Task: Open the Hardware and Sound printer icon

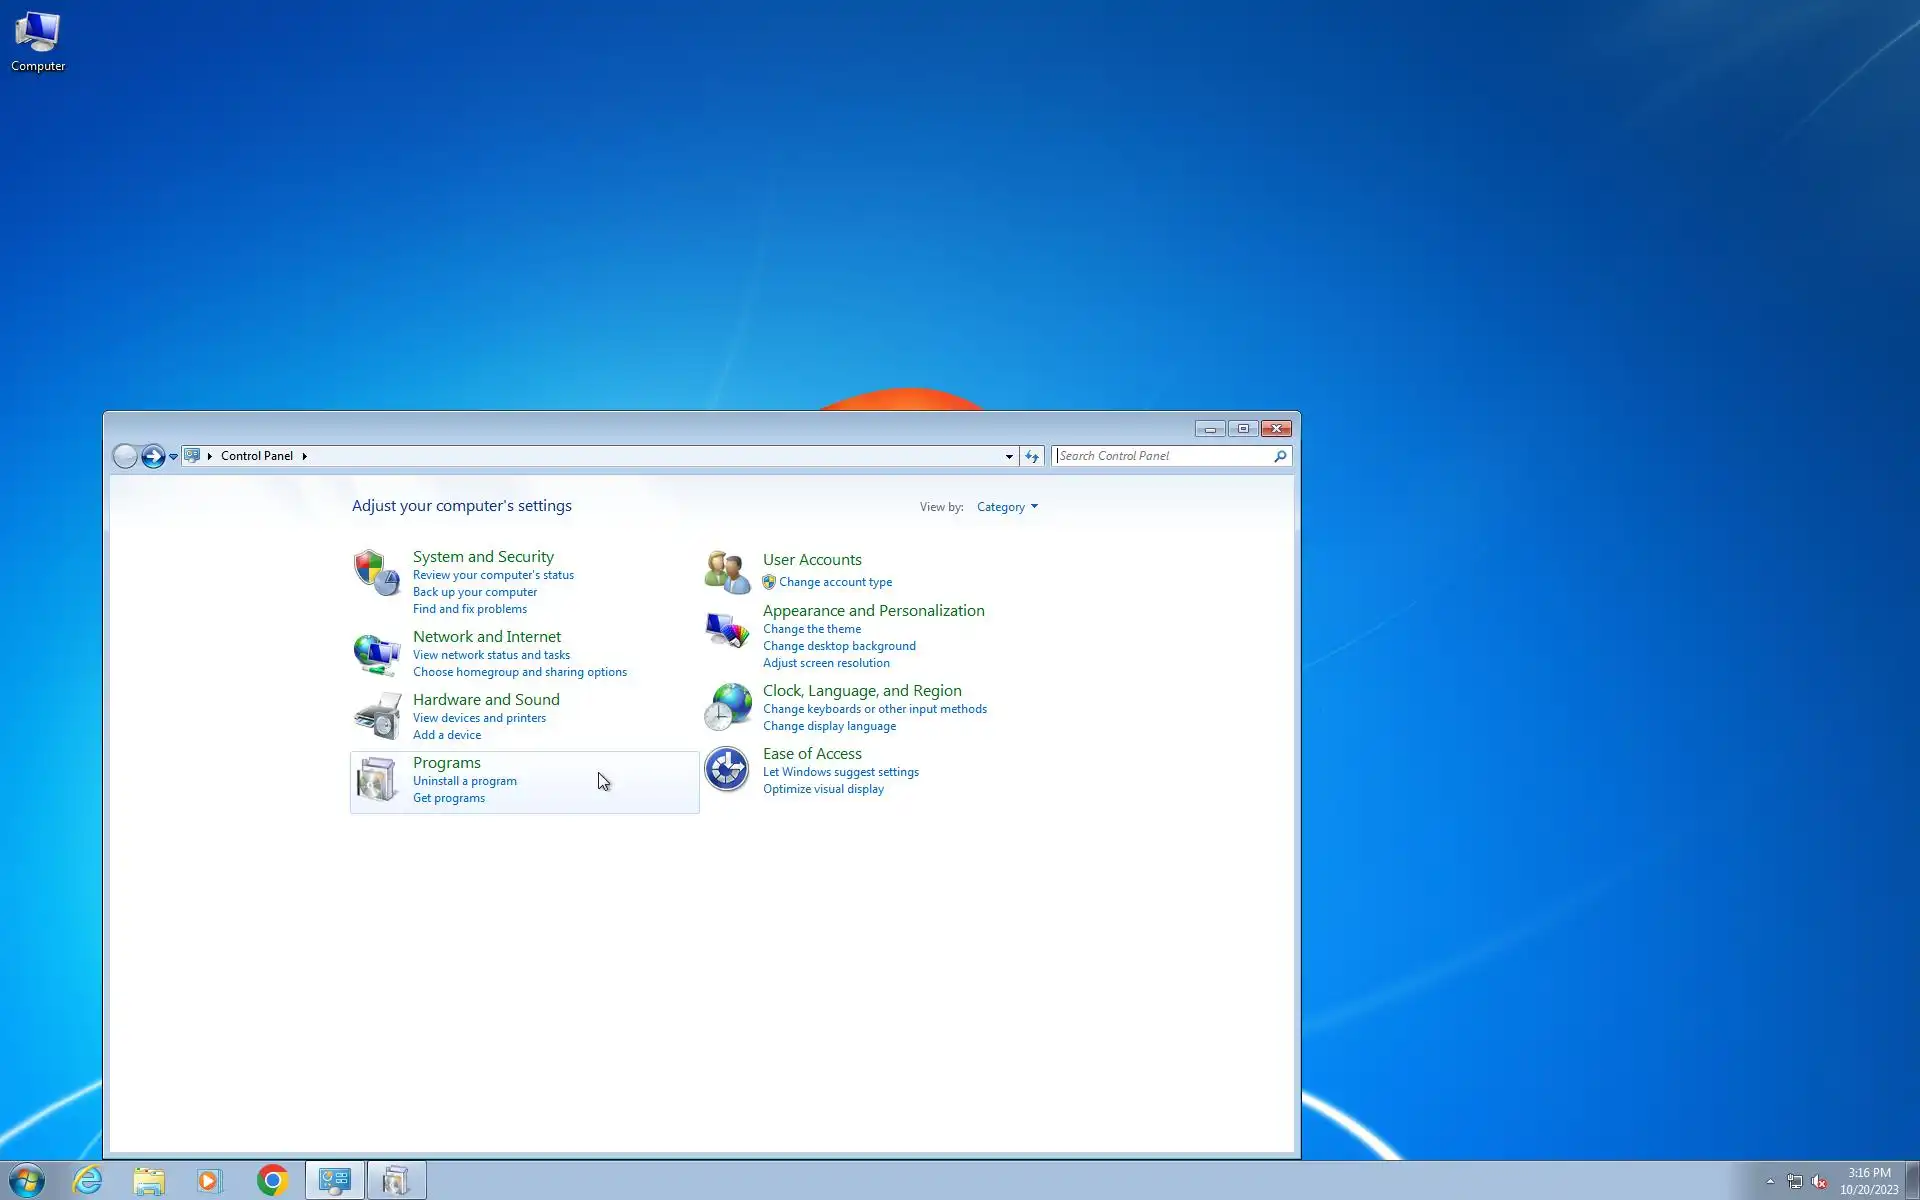Action: click(x=376, y=716)
